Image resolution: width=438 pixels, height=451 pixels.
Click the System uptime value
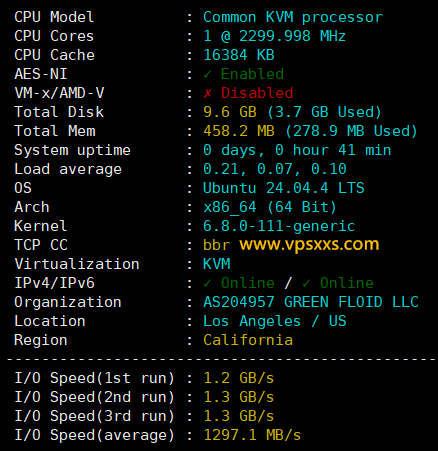pyautogui.click(x=297, y=150)
